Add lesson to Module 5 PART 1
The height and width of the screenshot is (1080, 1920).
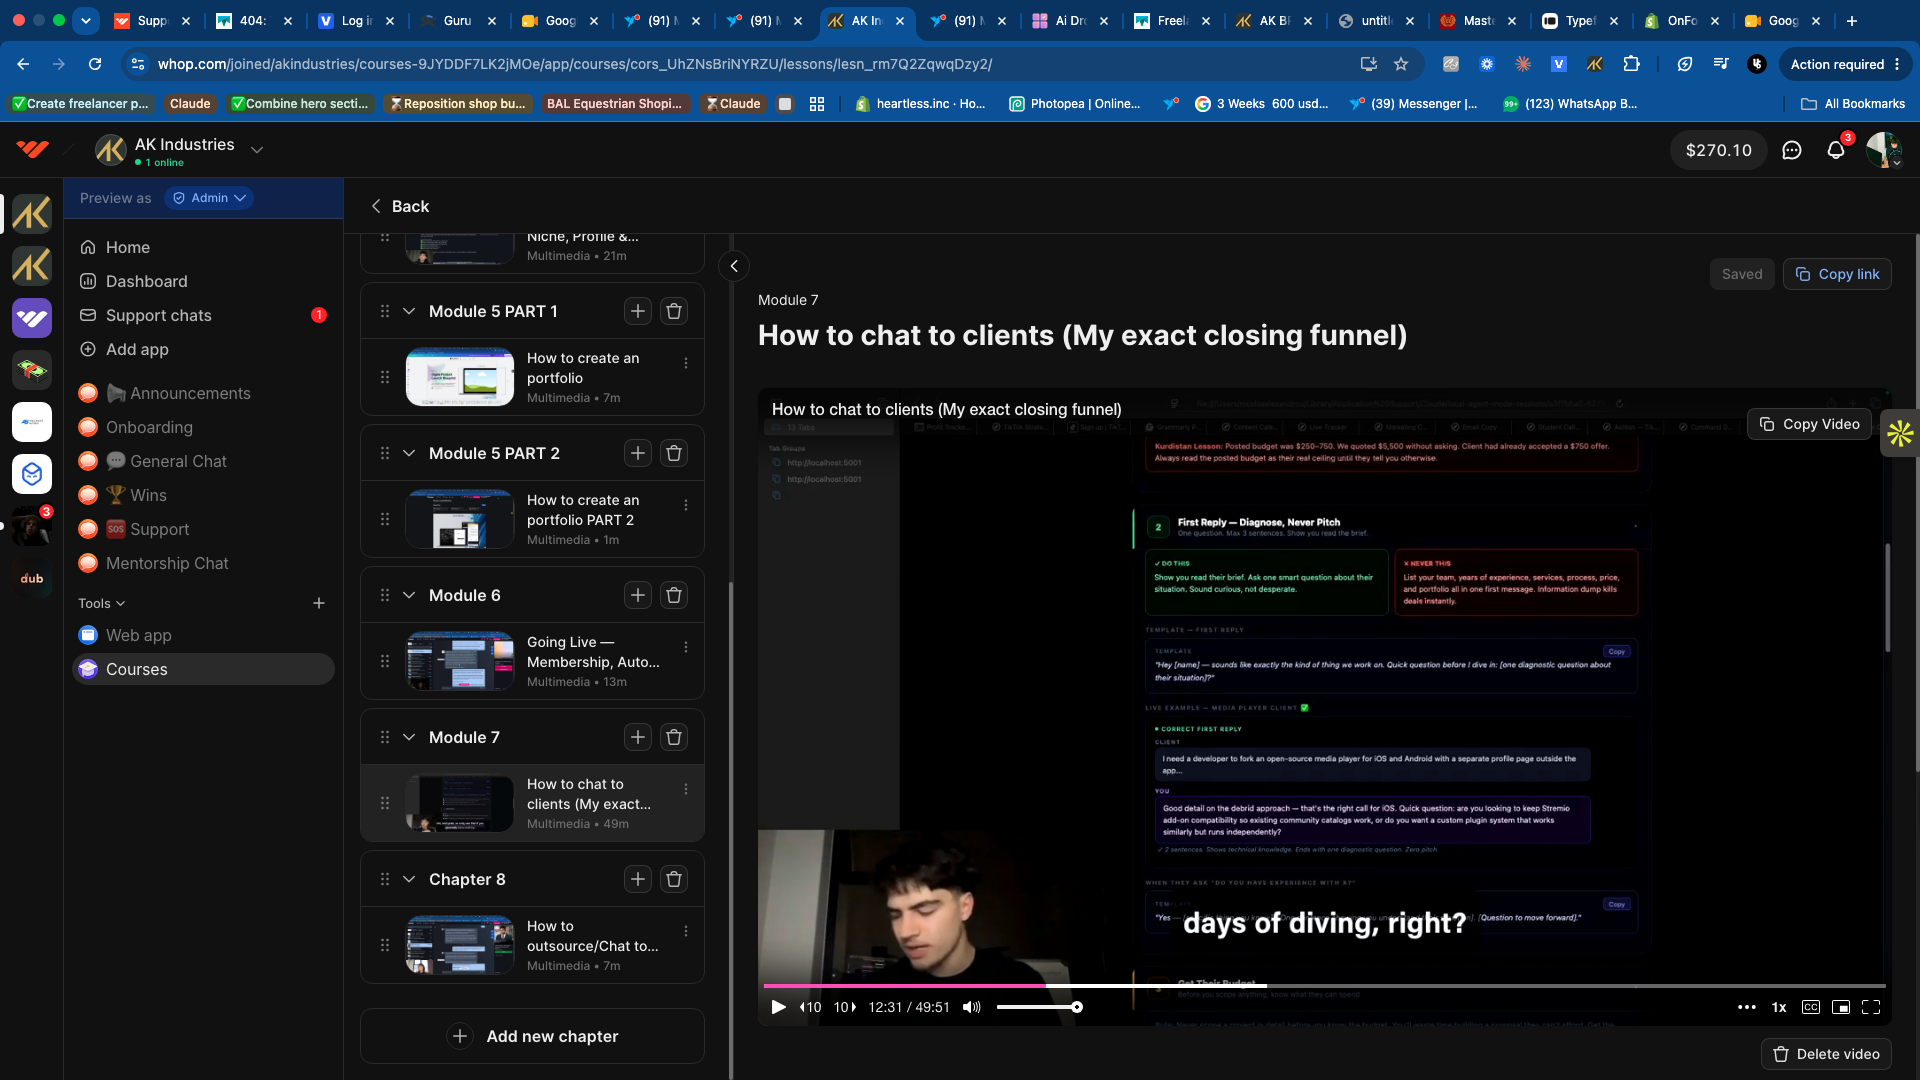[x=638, y=311]
